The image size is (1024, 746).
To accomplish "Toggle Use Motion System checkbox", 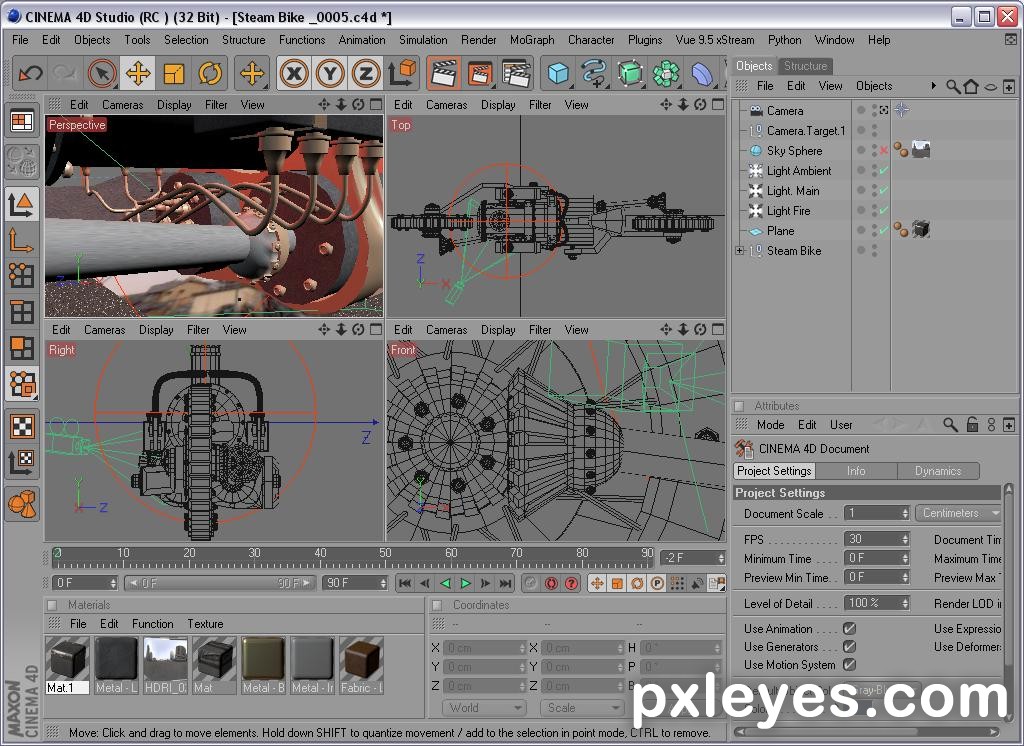I will (x=849, y=665).
